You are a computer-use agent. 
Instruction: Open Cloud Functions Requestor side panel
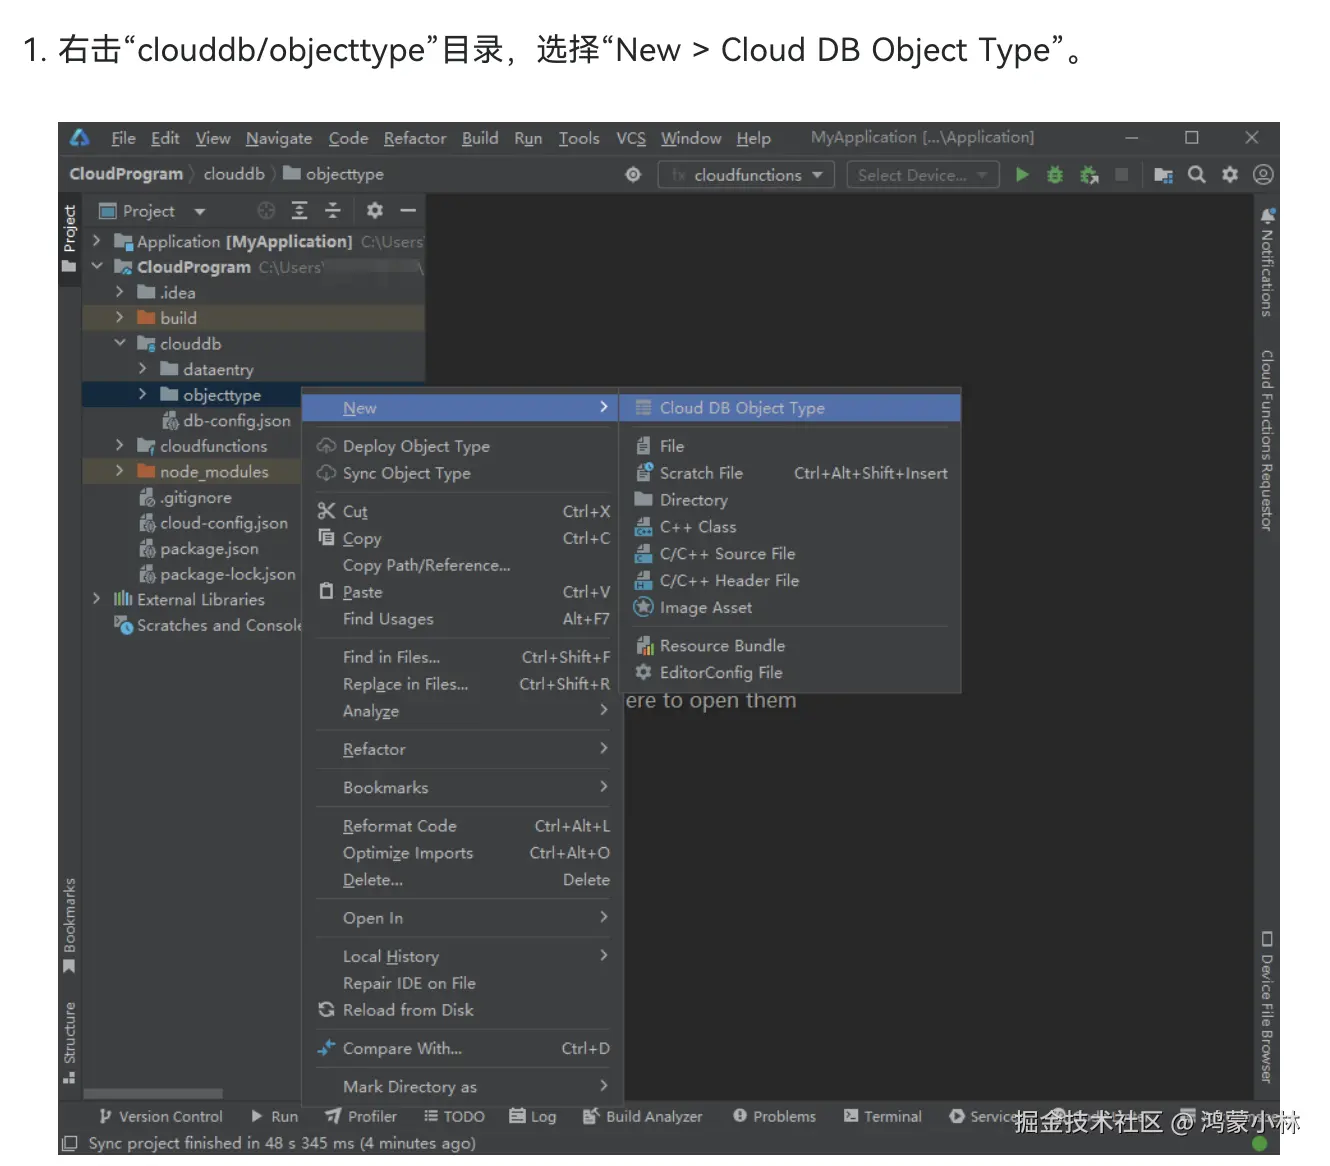coord(1267,440)
